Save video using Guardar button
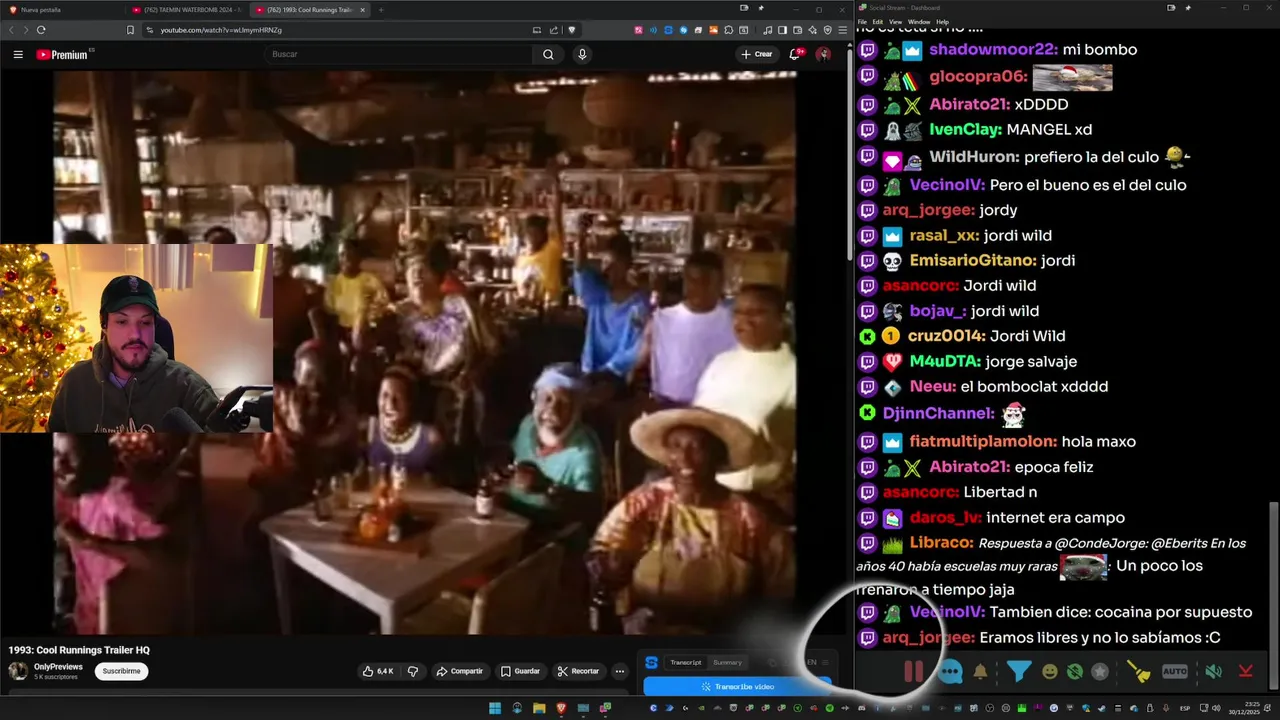1280x720 pixels. pos(521,671)
